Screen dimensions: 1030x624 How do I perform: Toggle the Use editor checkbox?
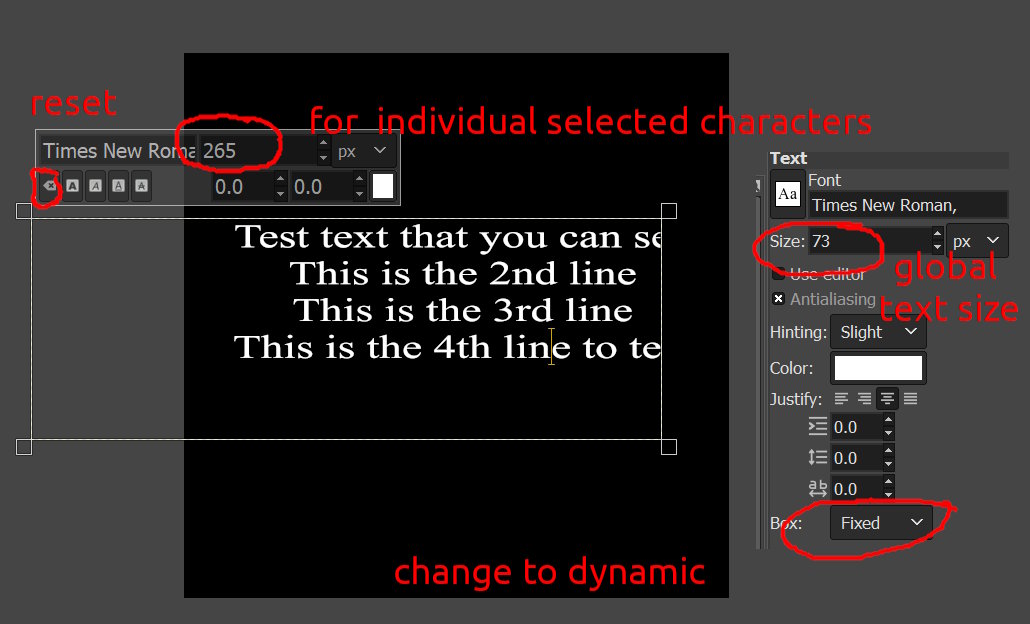click(x=778, y=273)
